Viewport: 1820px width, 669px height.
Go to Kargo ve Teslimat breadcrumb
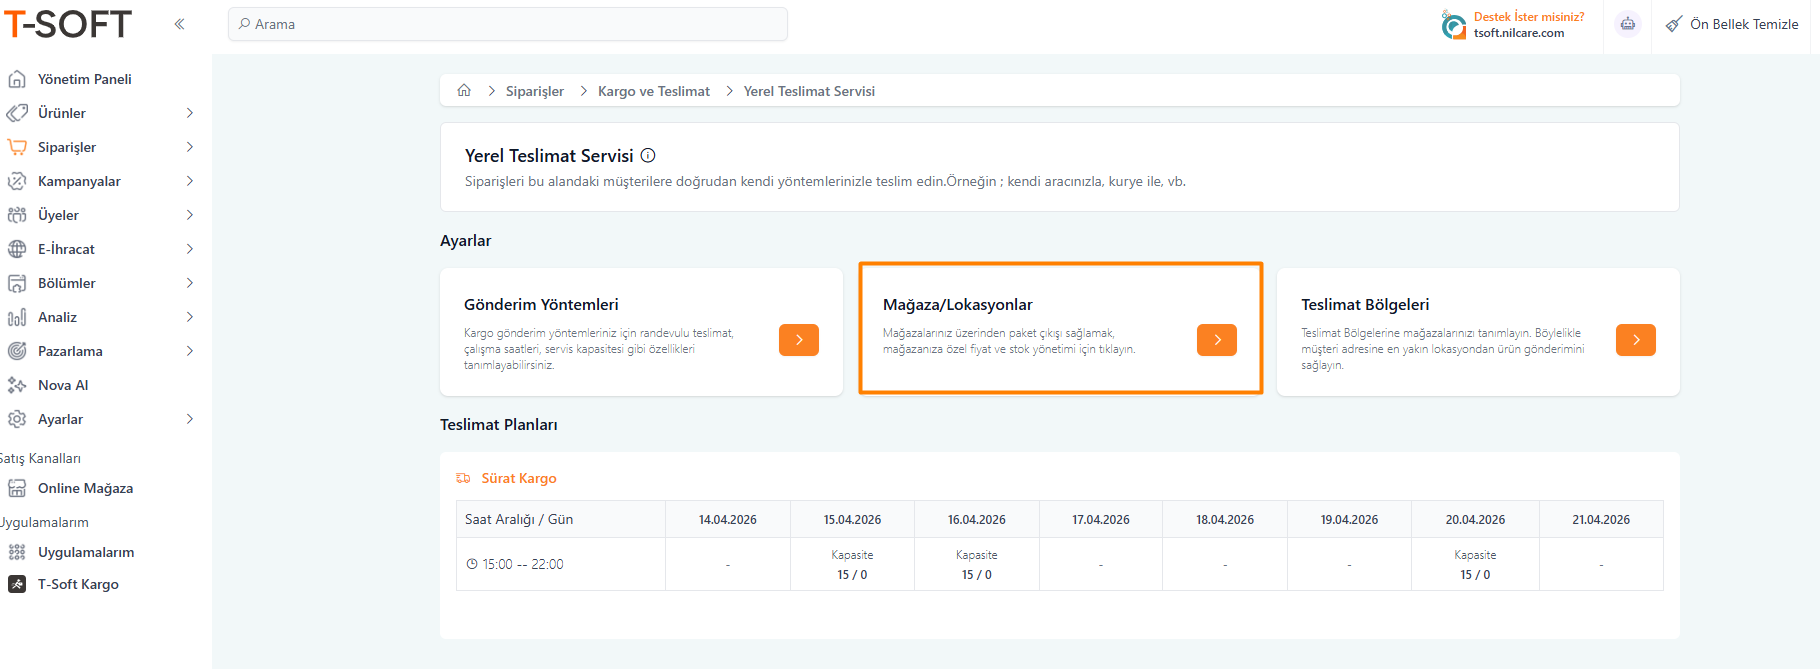point(654,91)
